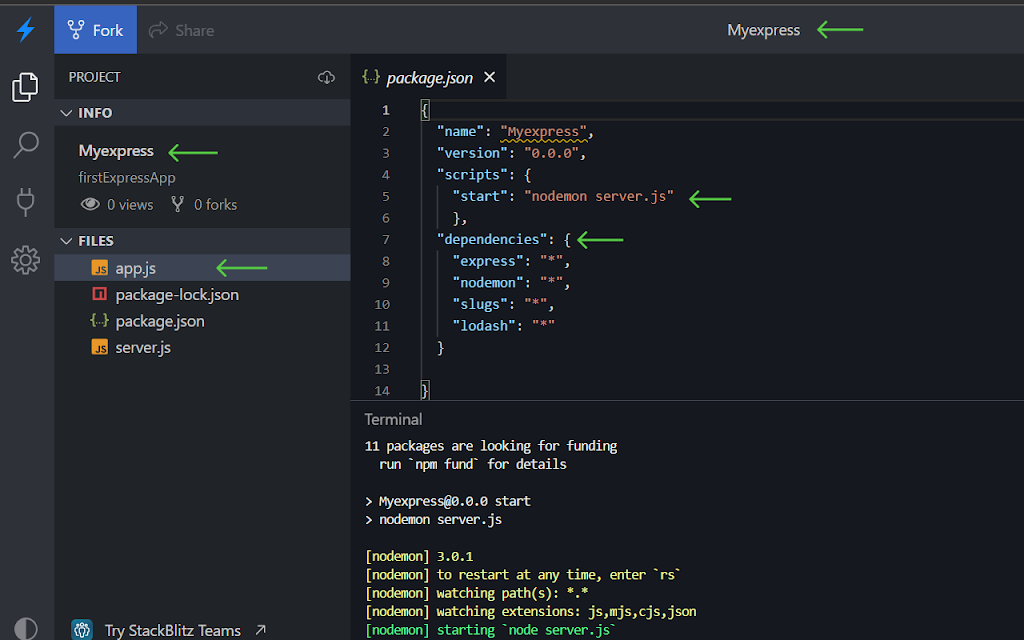Select the Myexpress project title in INFO
Screen dimensions: 1024x640
[x=116, y=151]
